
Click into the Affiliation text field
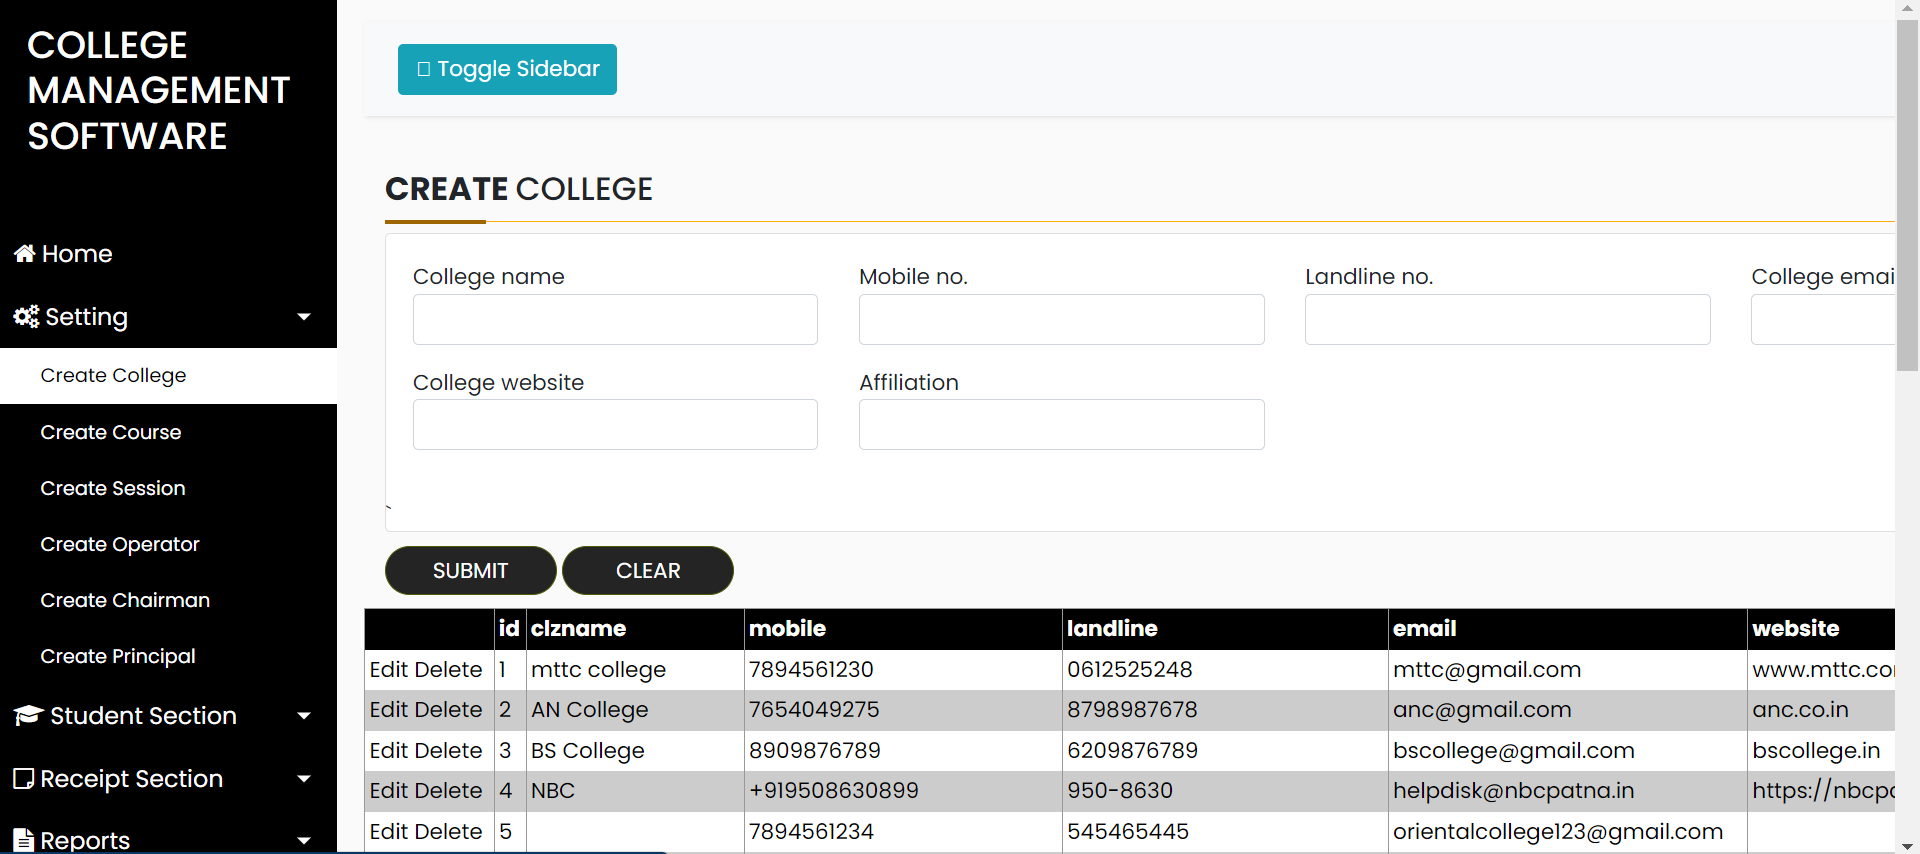(1061, 425)
